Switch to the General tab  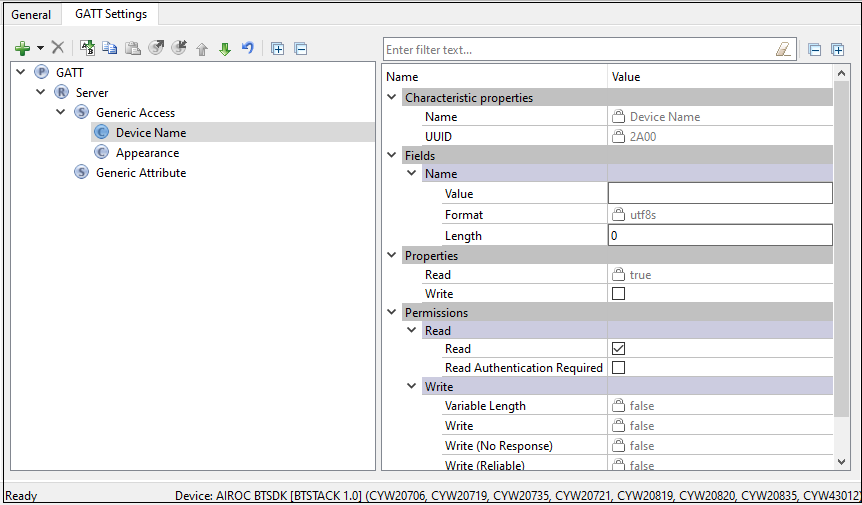tap(31, 14)
